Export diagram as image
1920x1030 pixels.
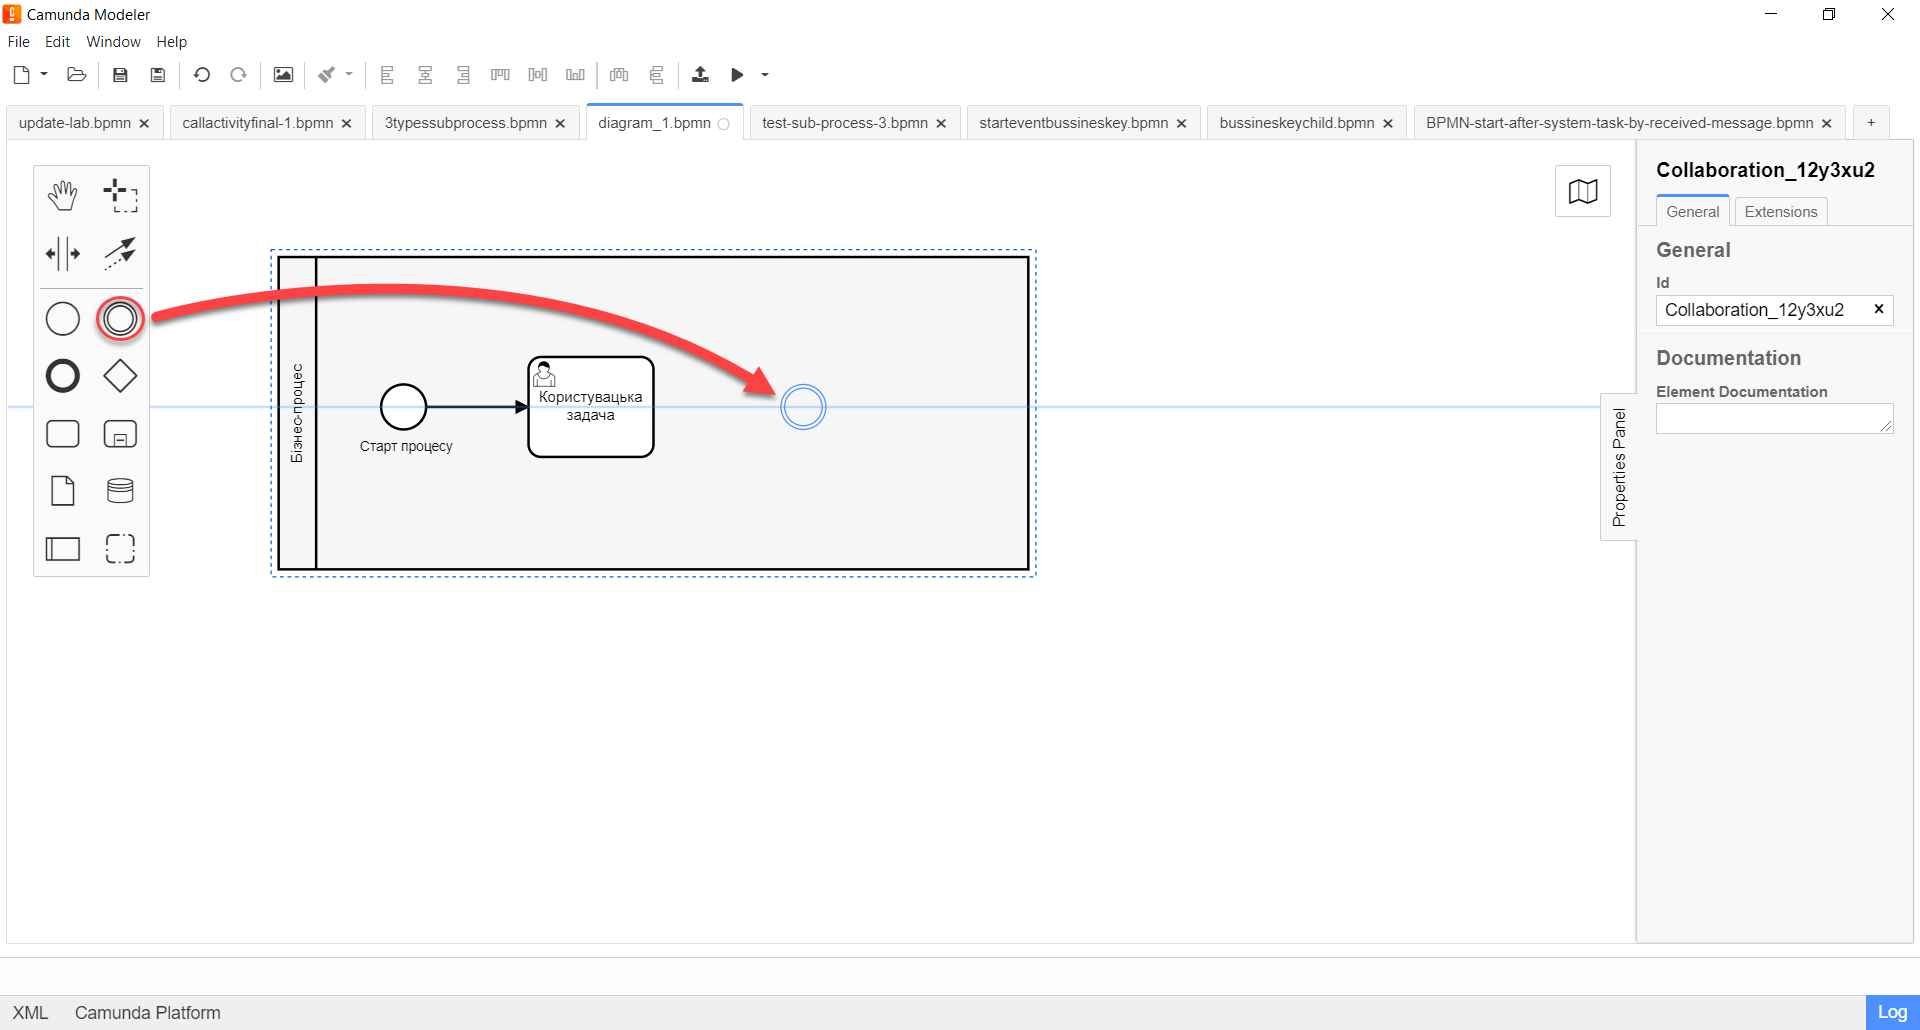coord(284,75)
